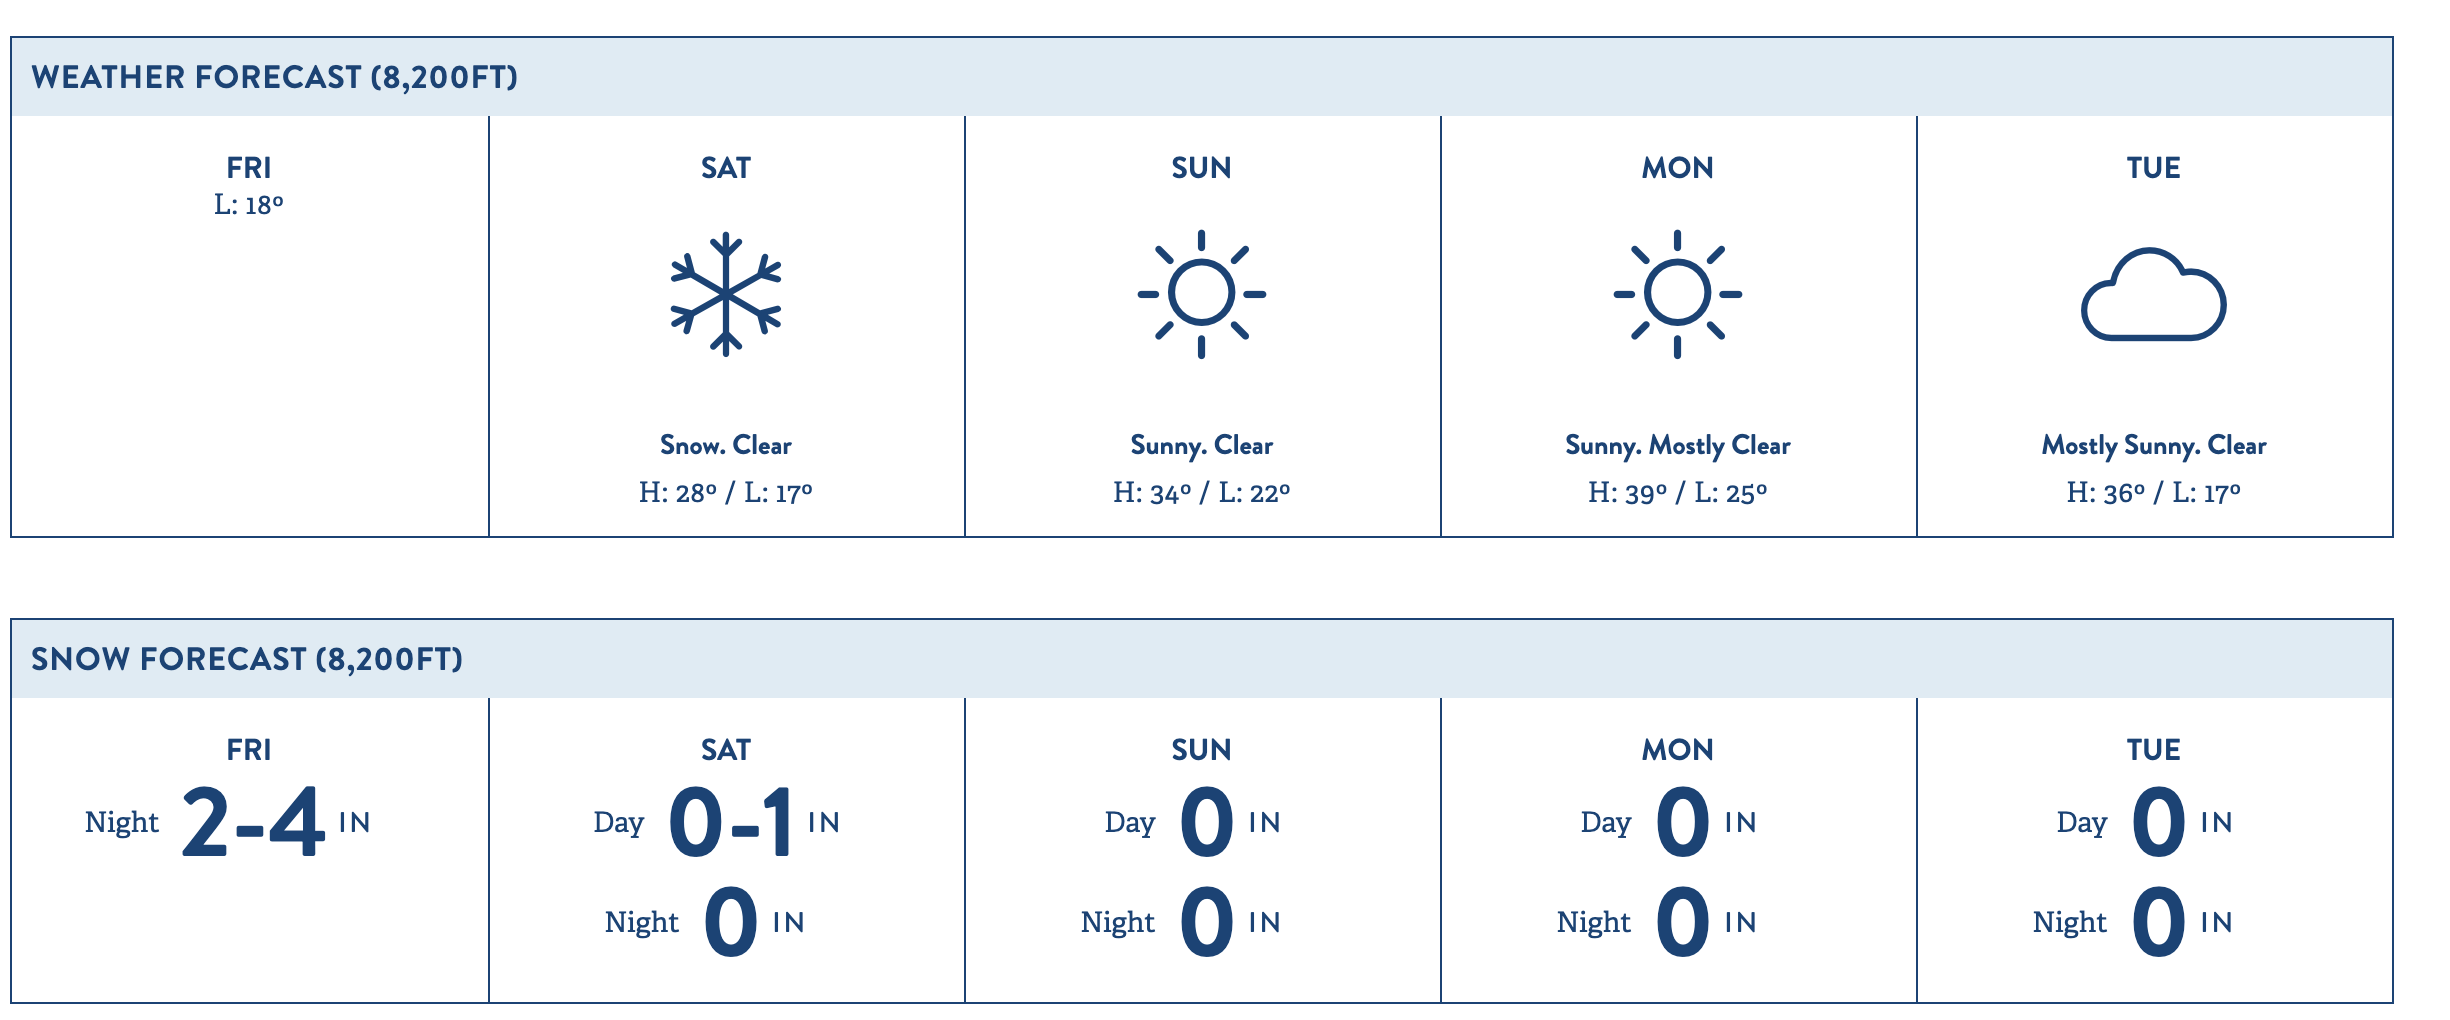Click the Sunday sun weather icon

[1201, 294]
